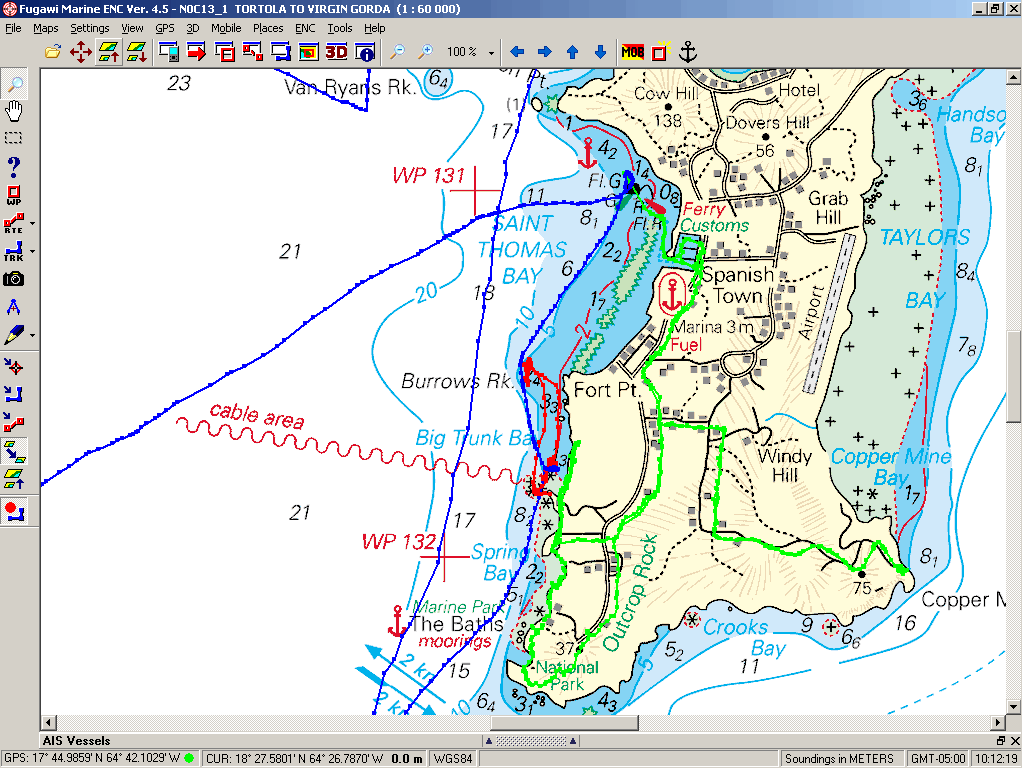The height and width of the screenshot is (768, 1024).
Task: Expand the pencil tool dropdown arrow
Action: click(x=32, y=336)
